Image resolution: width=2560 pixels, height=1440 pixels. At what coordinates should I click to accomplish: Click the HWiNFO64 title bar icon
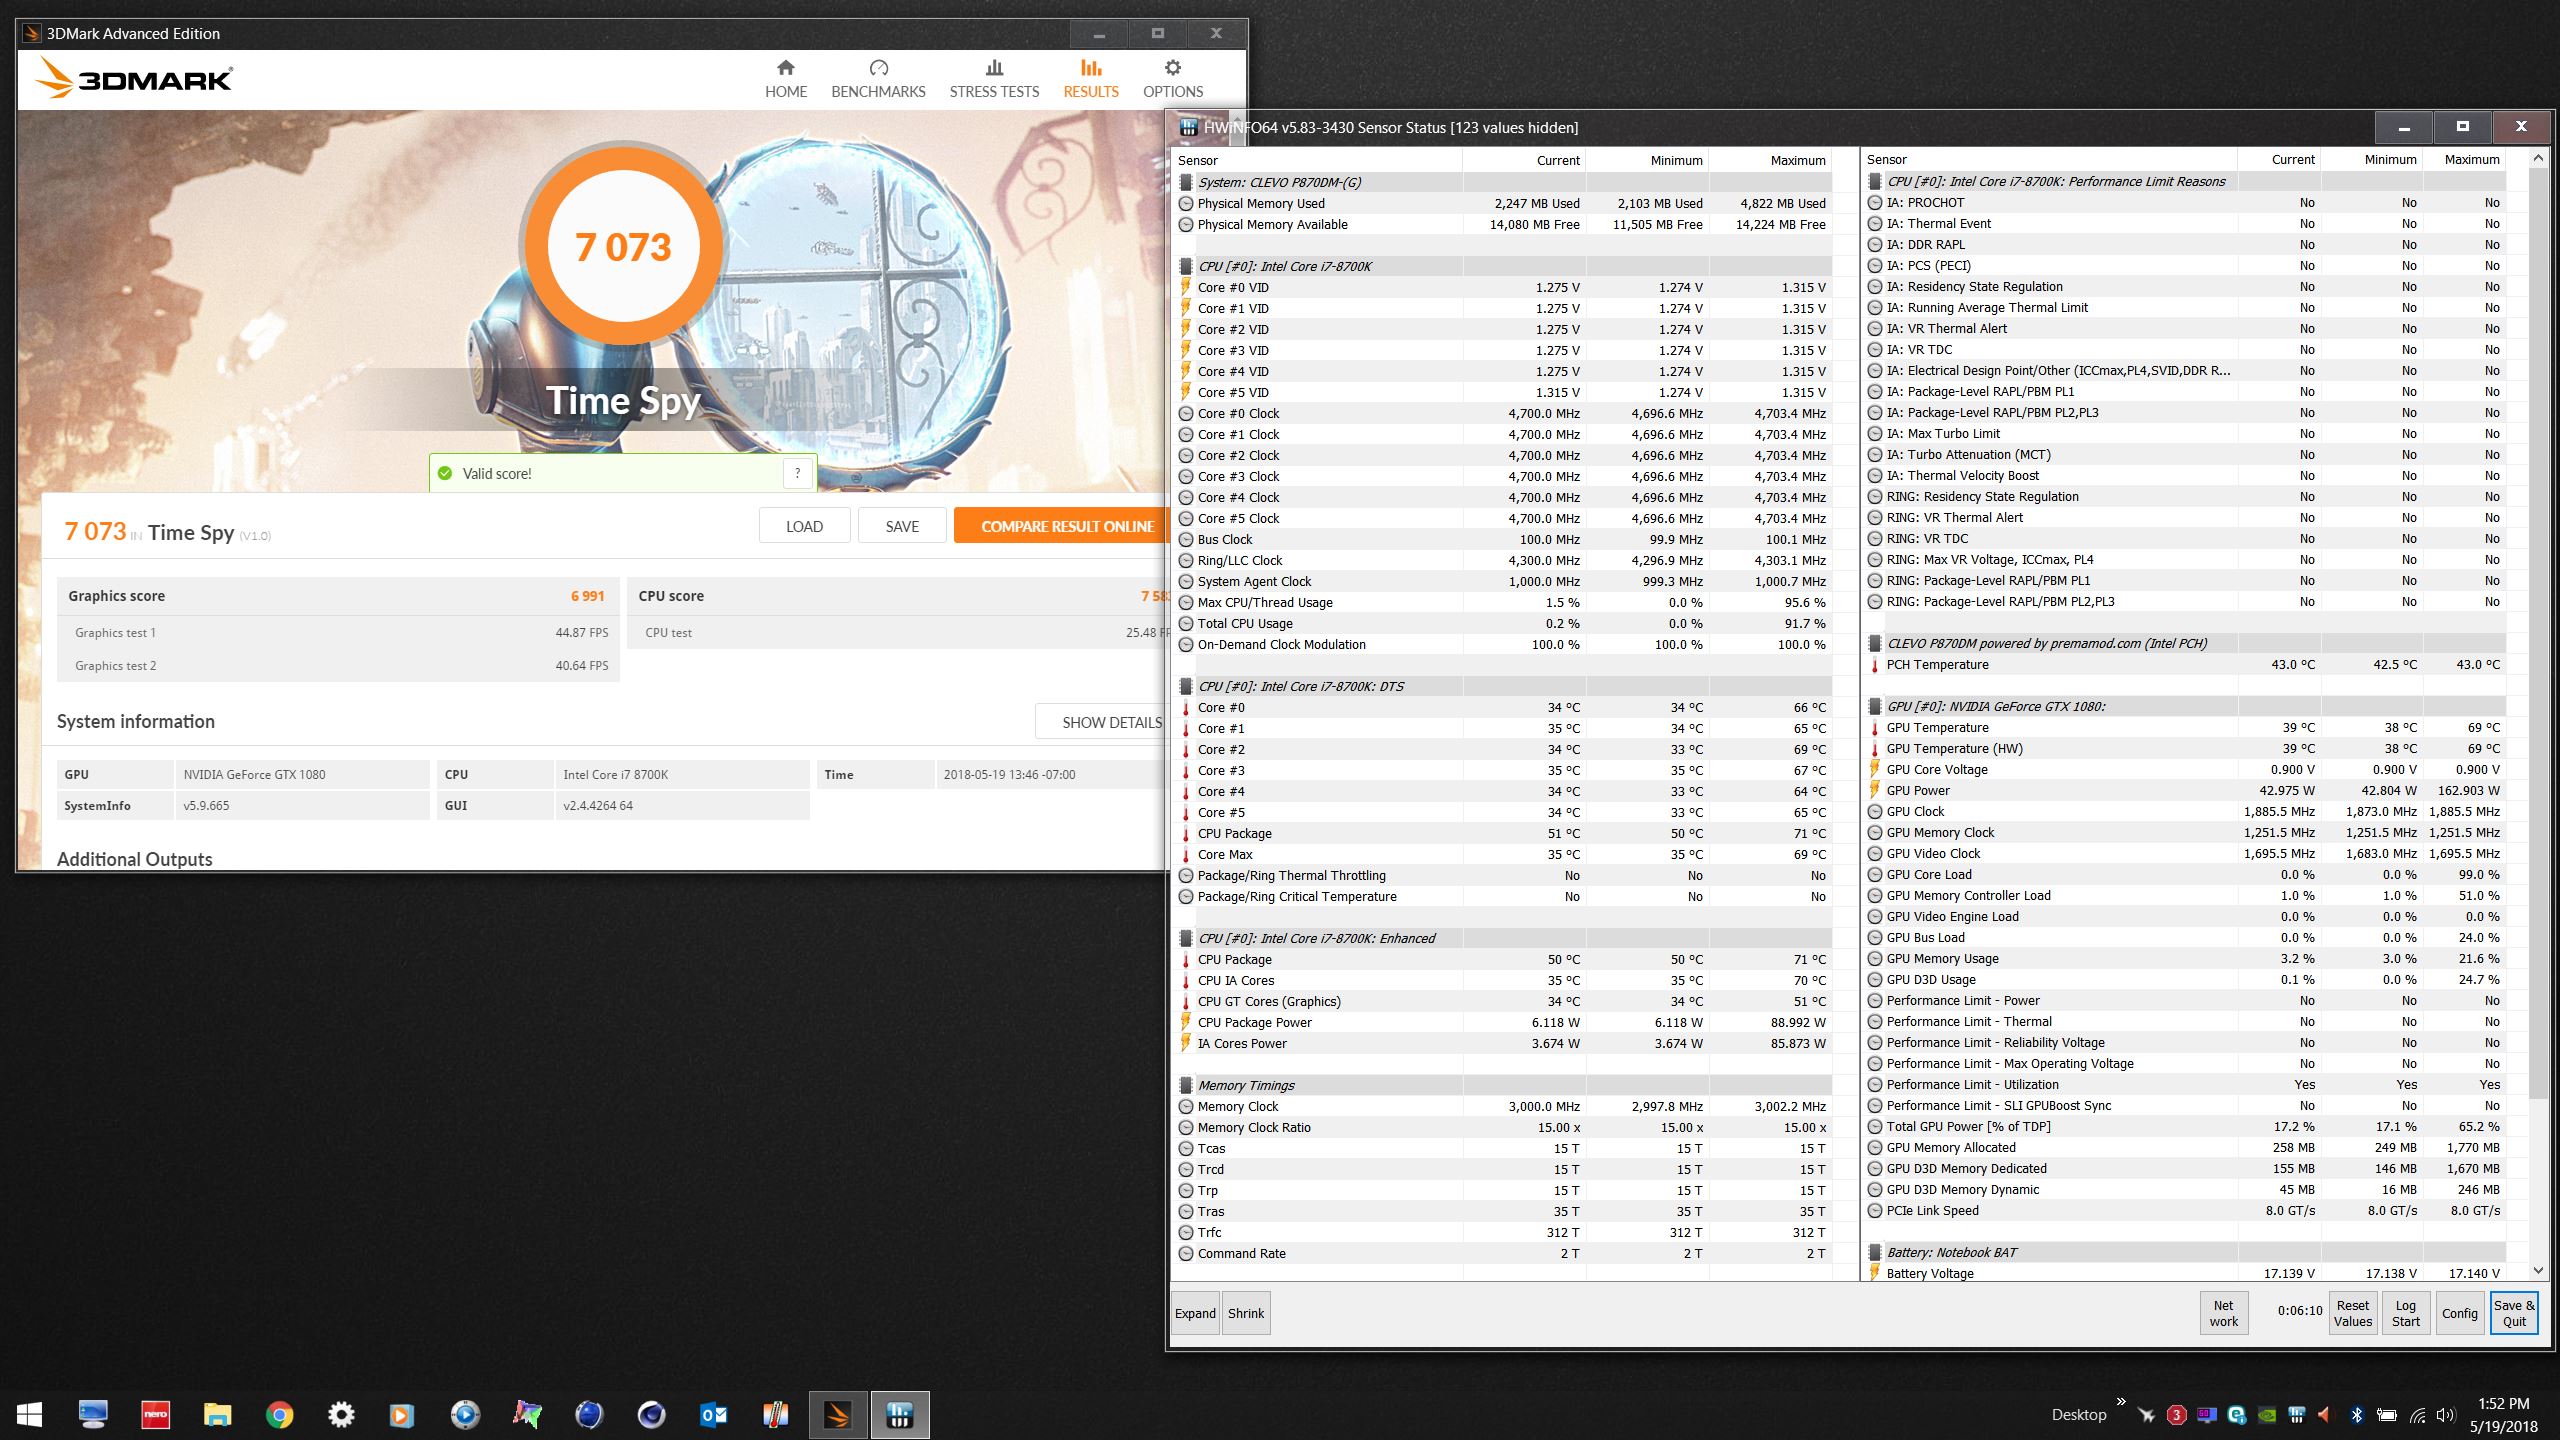1188,127
